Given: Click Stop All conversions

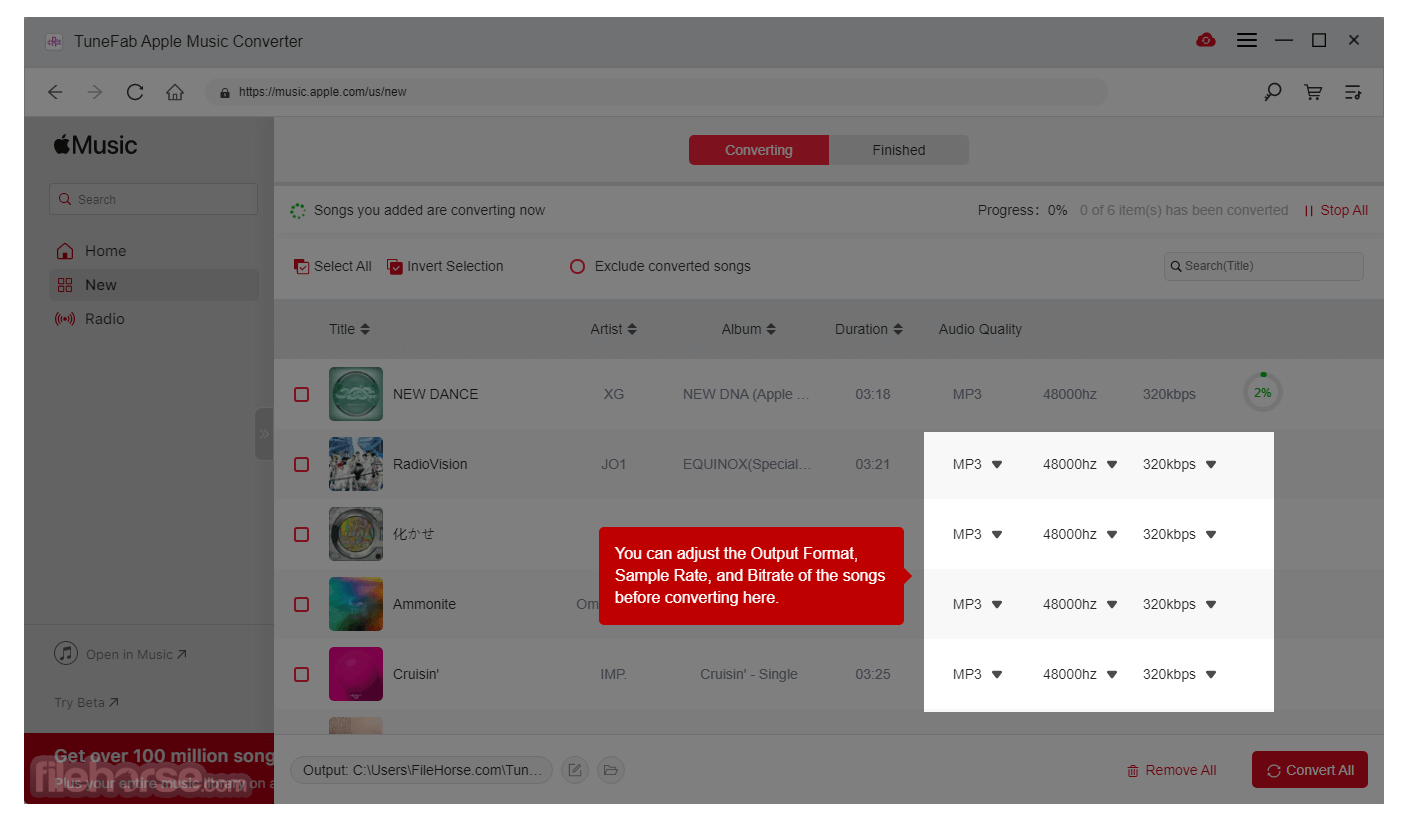Looking at the screenshot, I should click(x=1336, y=211).
